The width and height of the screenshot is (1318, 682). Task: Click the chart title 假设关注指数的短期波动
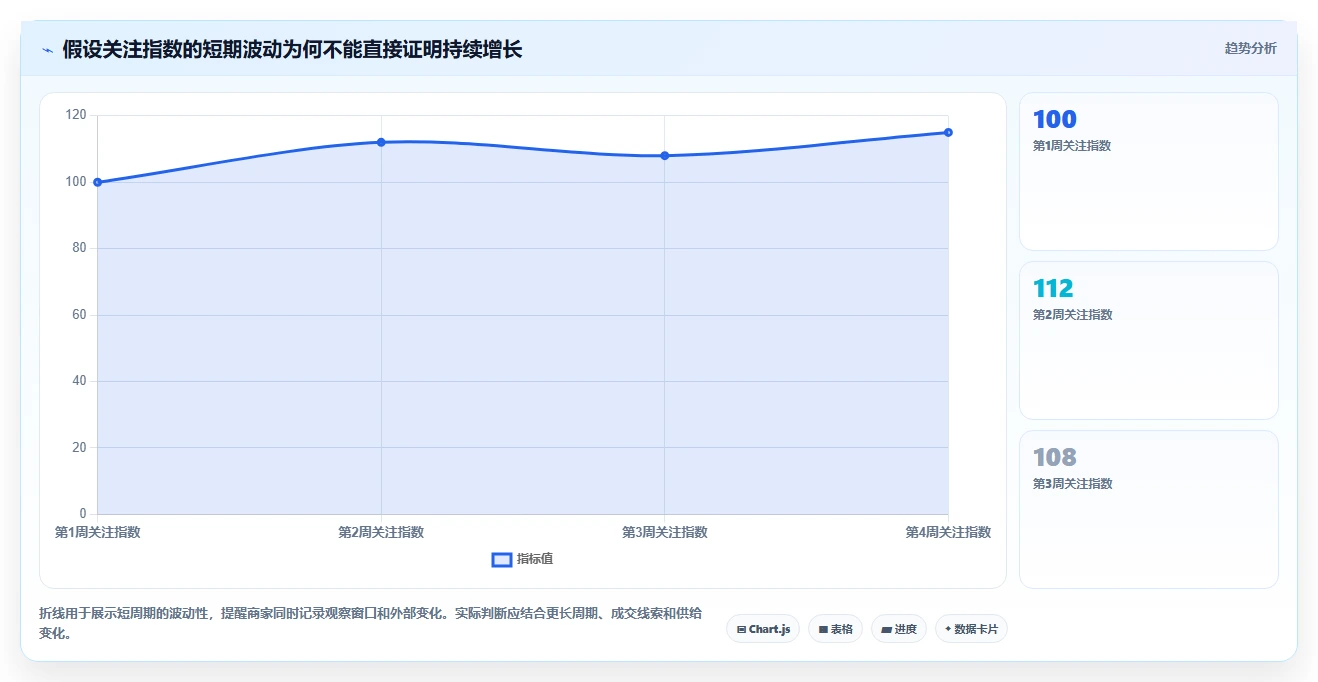coord(292,49)
